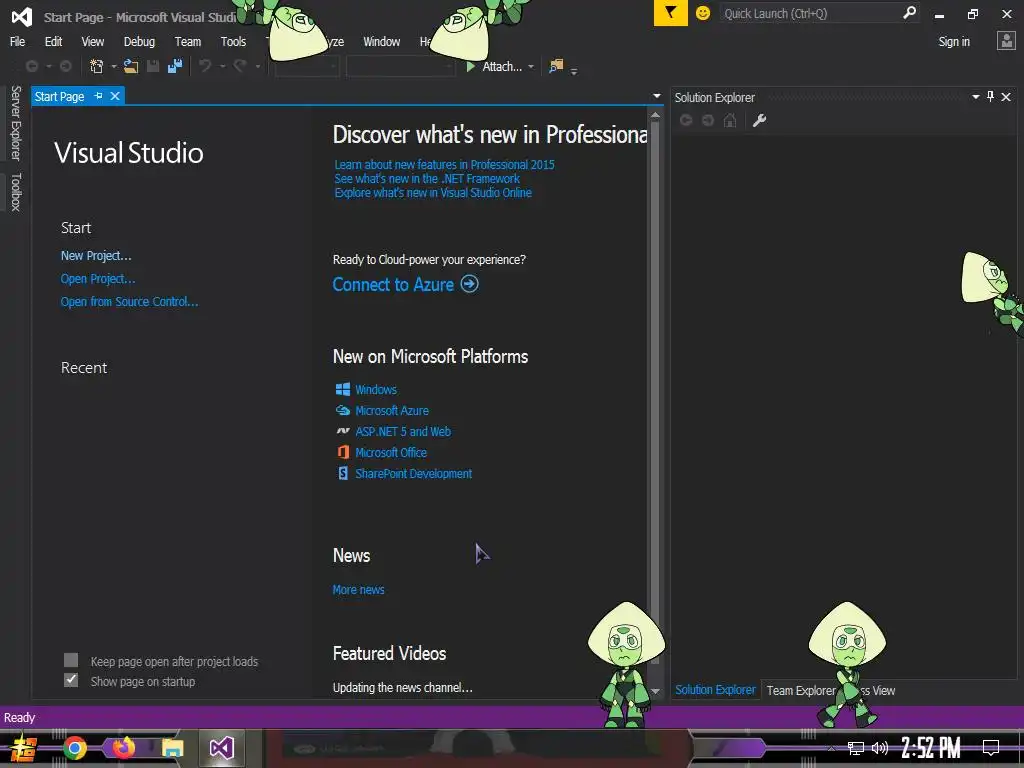
Task: Open the Solution Platforms combo box
Action: click(x=400, y=66)
